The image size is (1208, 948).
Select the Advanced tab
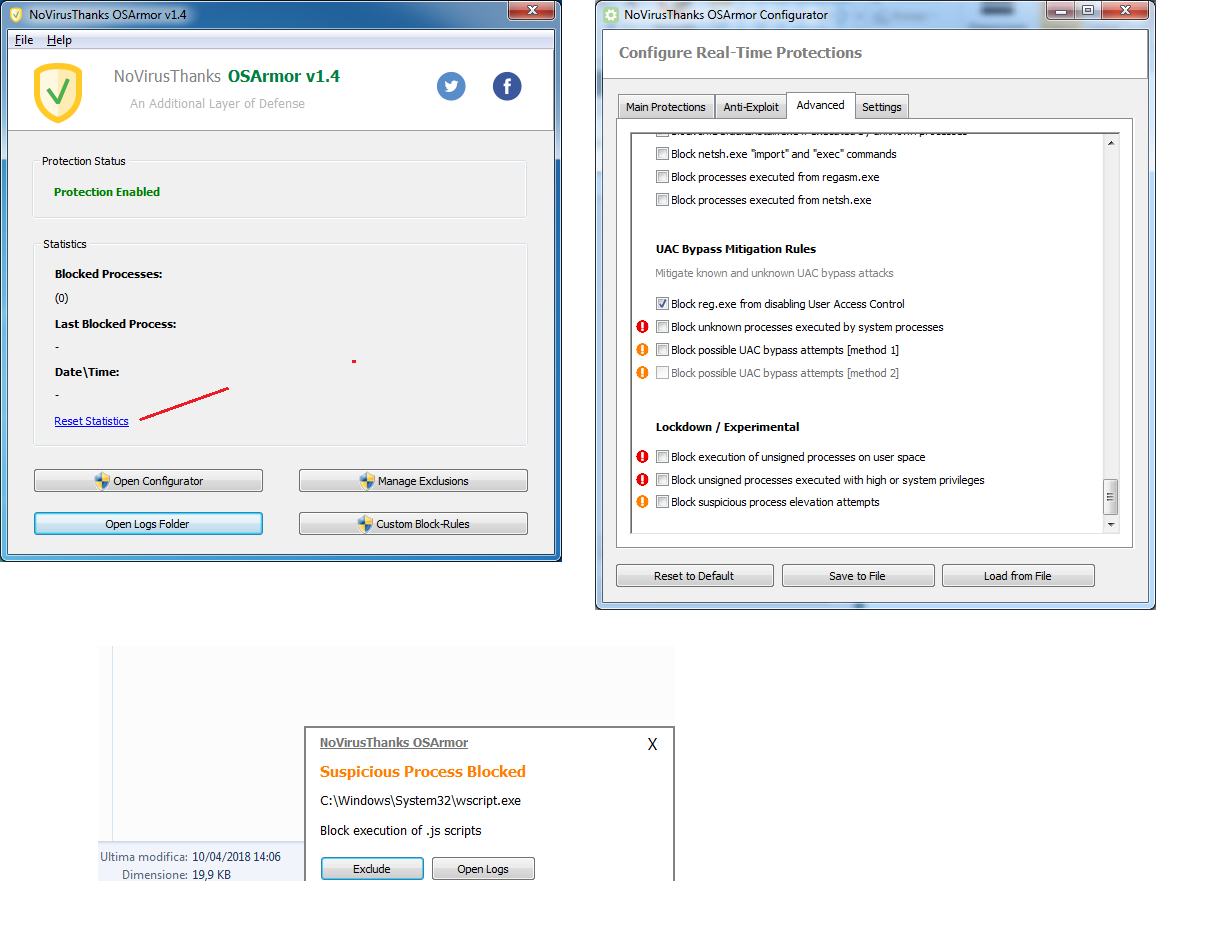(820, 105)
